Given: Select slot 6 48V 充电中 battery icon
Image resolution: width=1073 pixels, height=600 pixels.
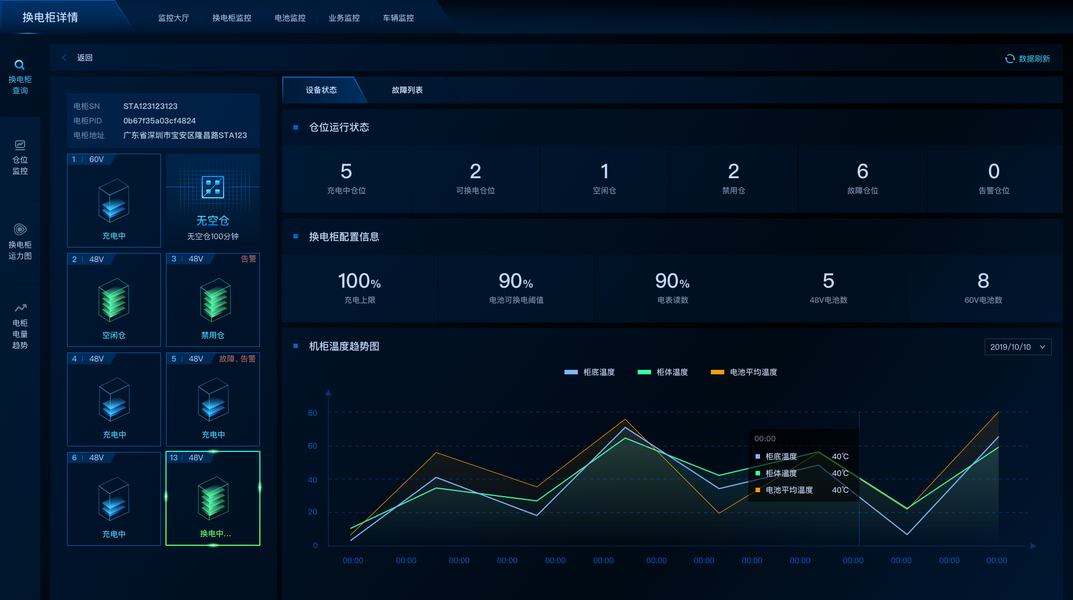Looking at the screenshot, I should [x=114, y=499].
